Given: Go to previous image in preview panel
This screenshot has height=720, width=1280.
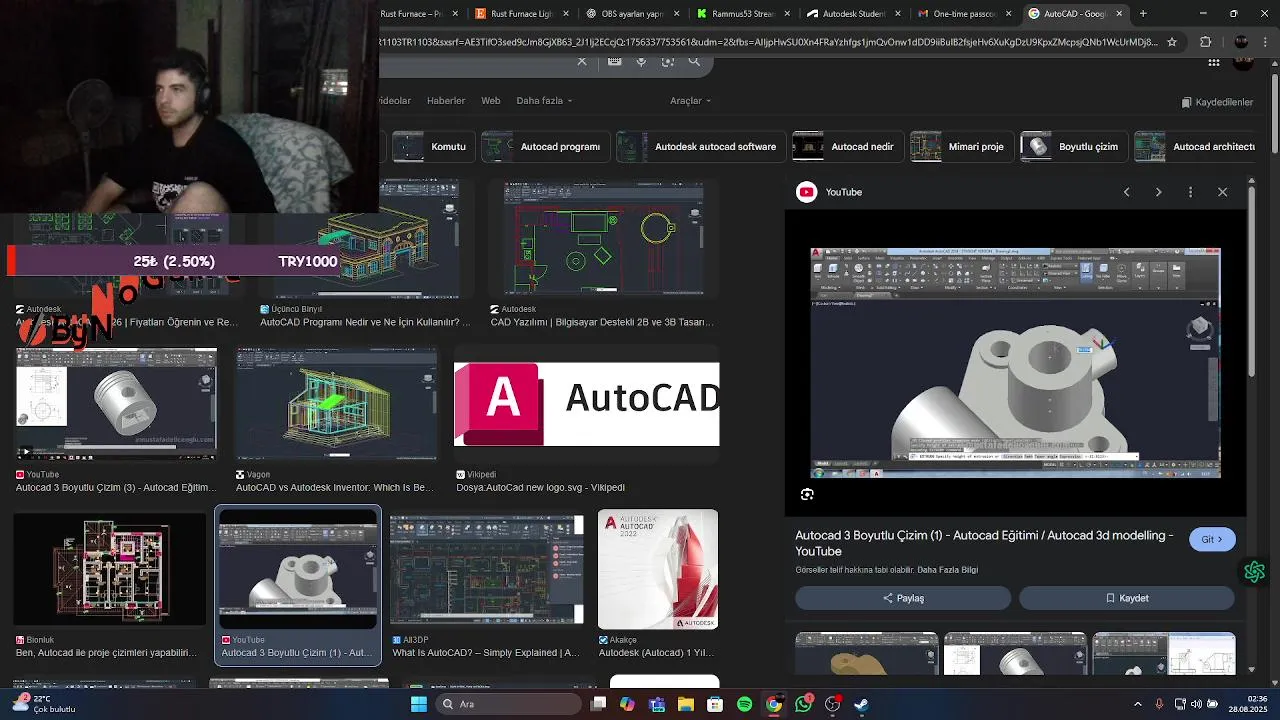Looking at the screenshot, I should (x=1126, y=192).
